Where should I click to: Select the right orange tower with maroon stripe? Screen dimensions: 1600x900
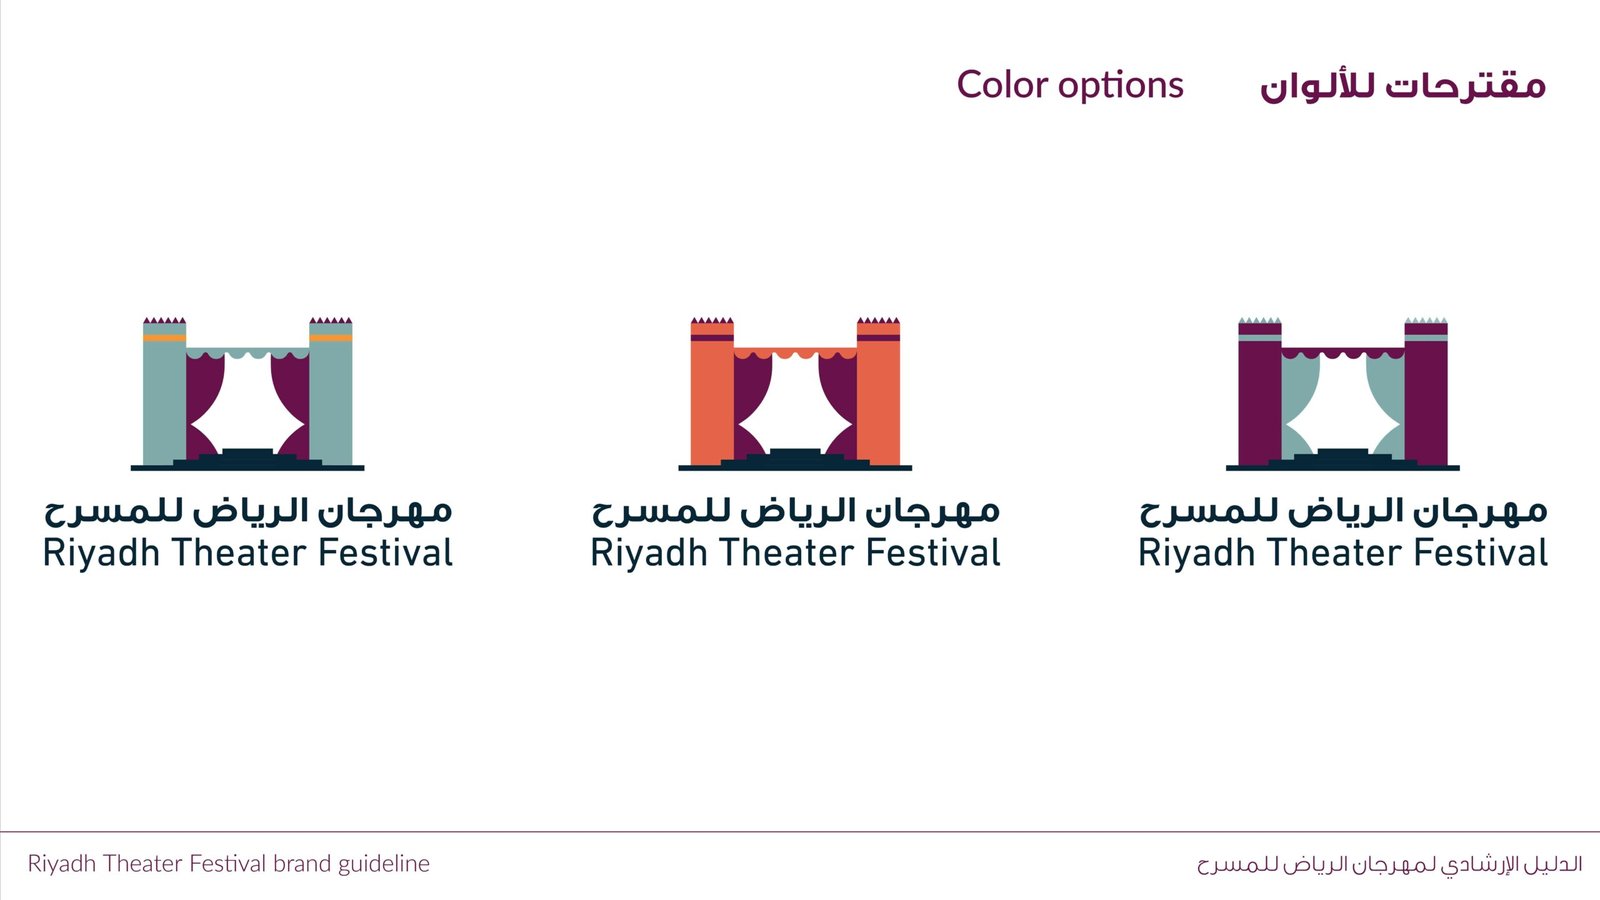[878, 392]
